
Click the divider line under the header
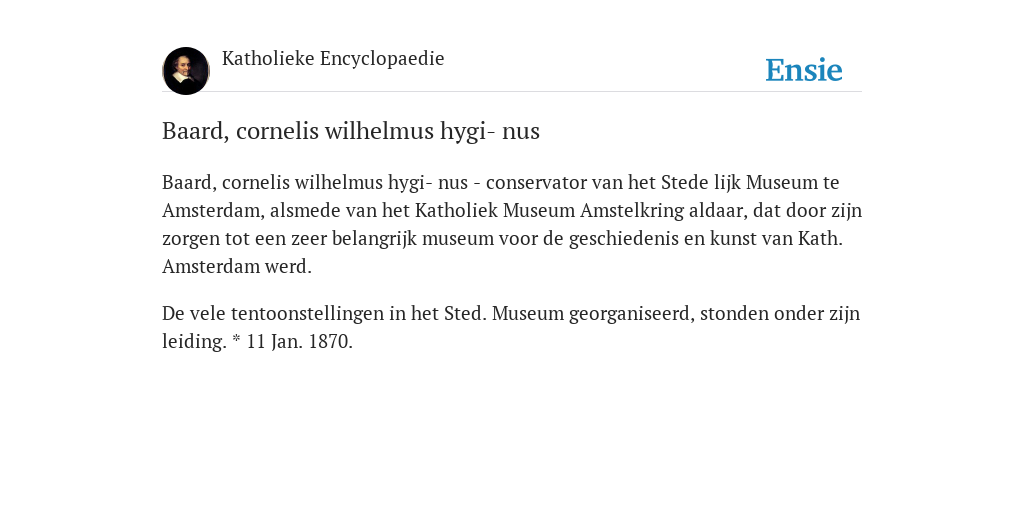[x=512, y=91]
